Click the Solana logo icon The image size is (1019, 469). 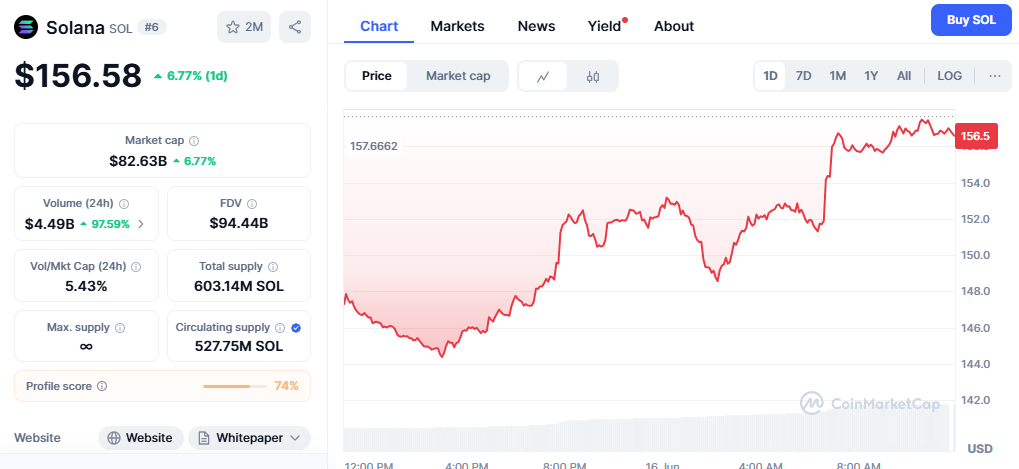[27, 27]
